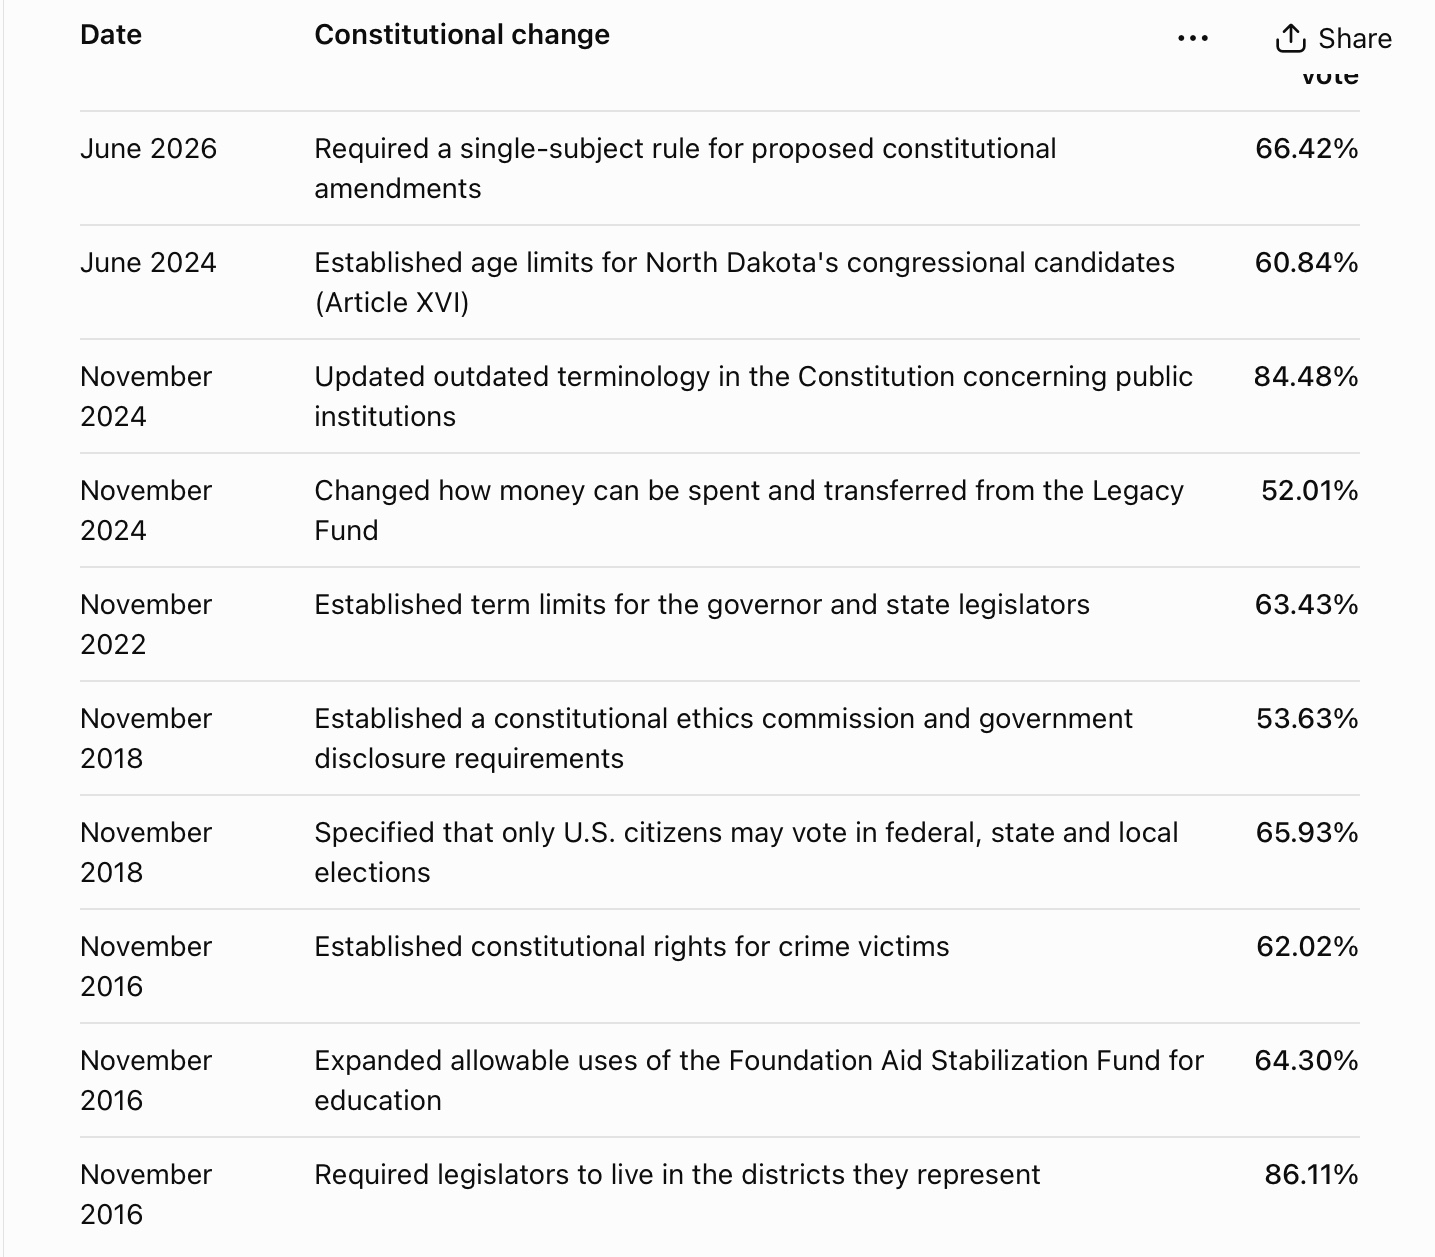Open the three-dot more options menu
The width and height of the screenshot is (1435, 1257).
click(x=1193, y=39)
